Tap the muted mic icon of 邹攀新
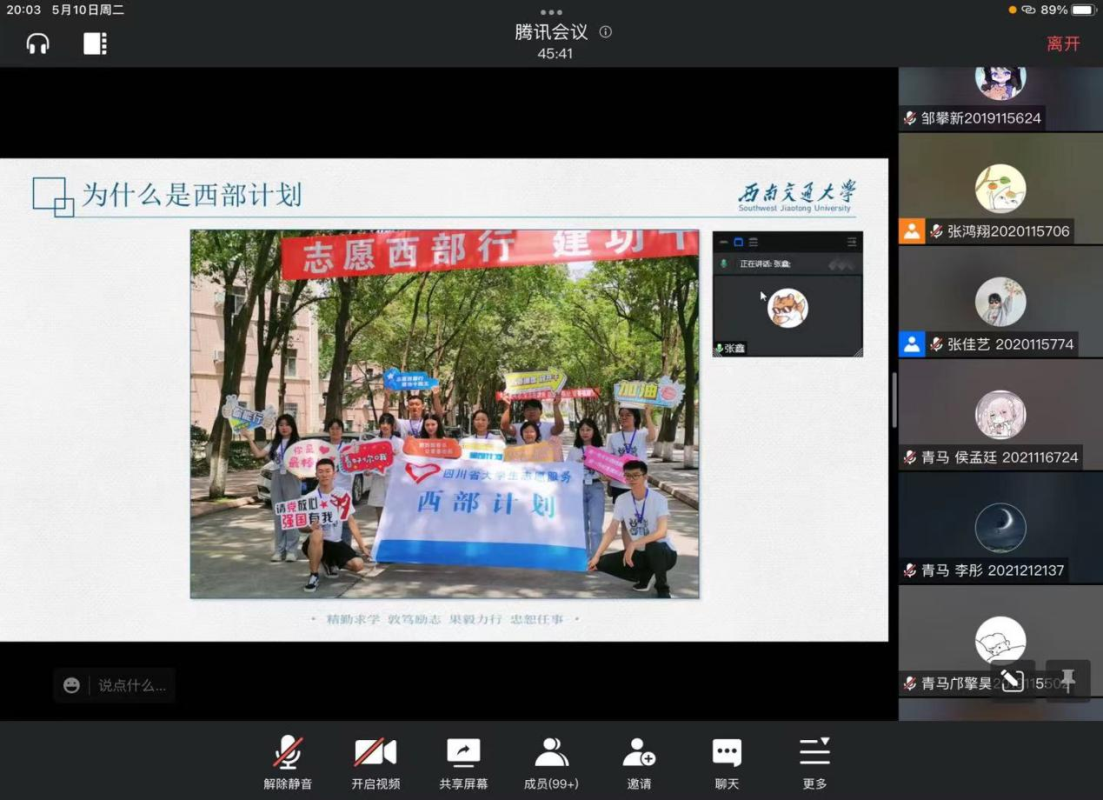 (910, 118)
